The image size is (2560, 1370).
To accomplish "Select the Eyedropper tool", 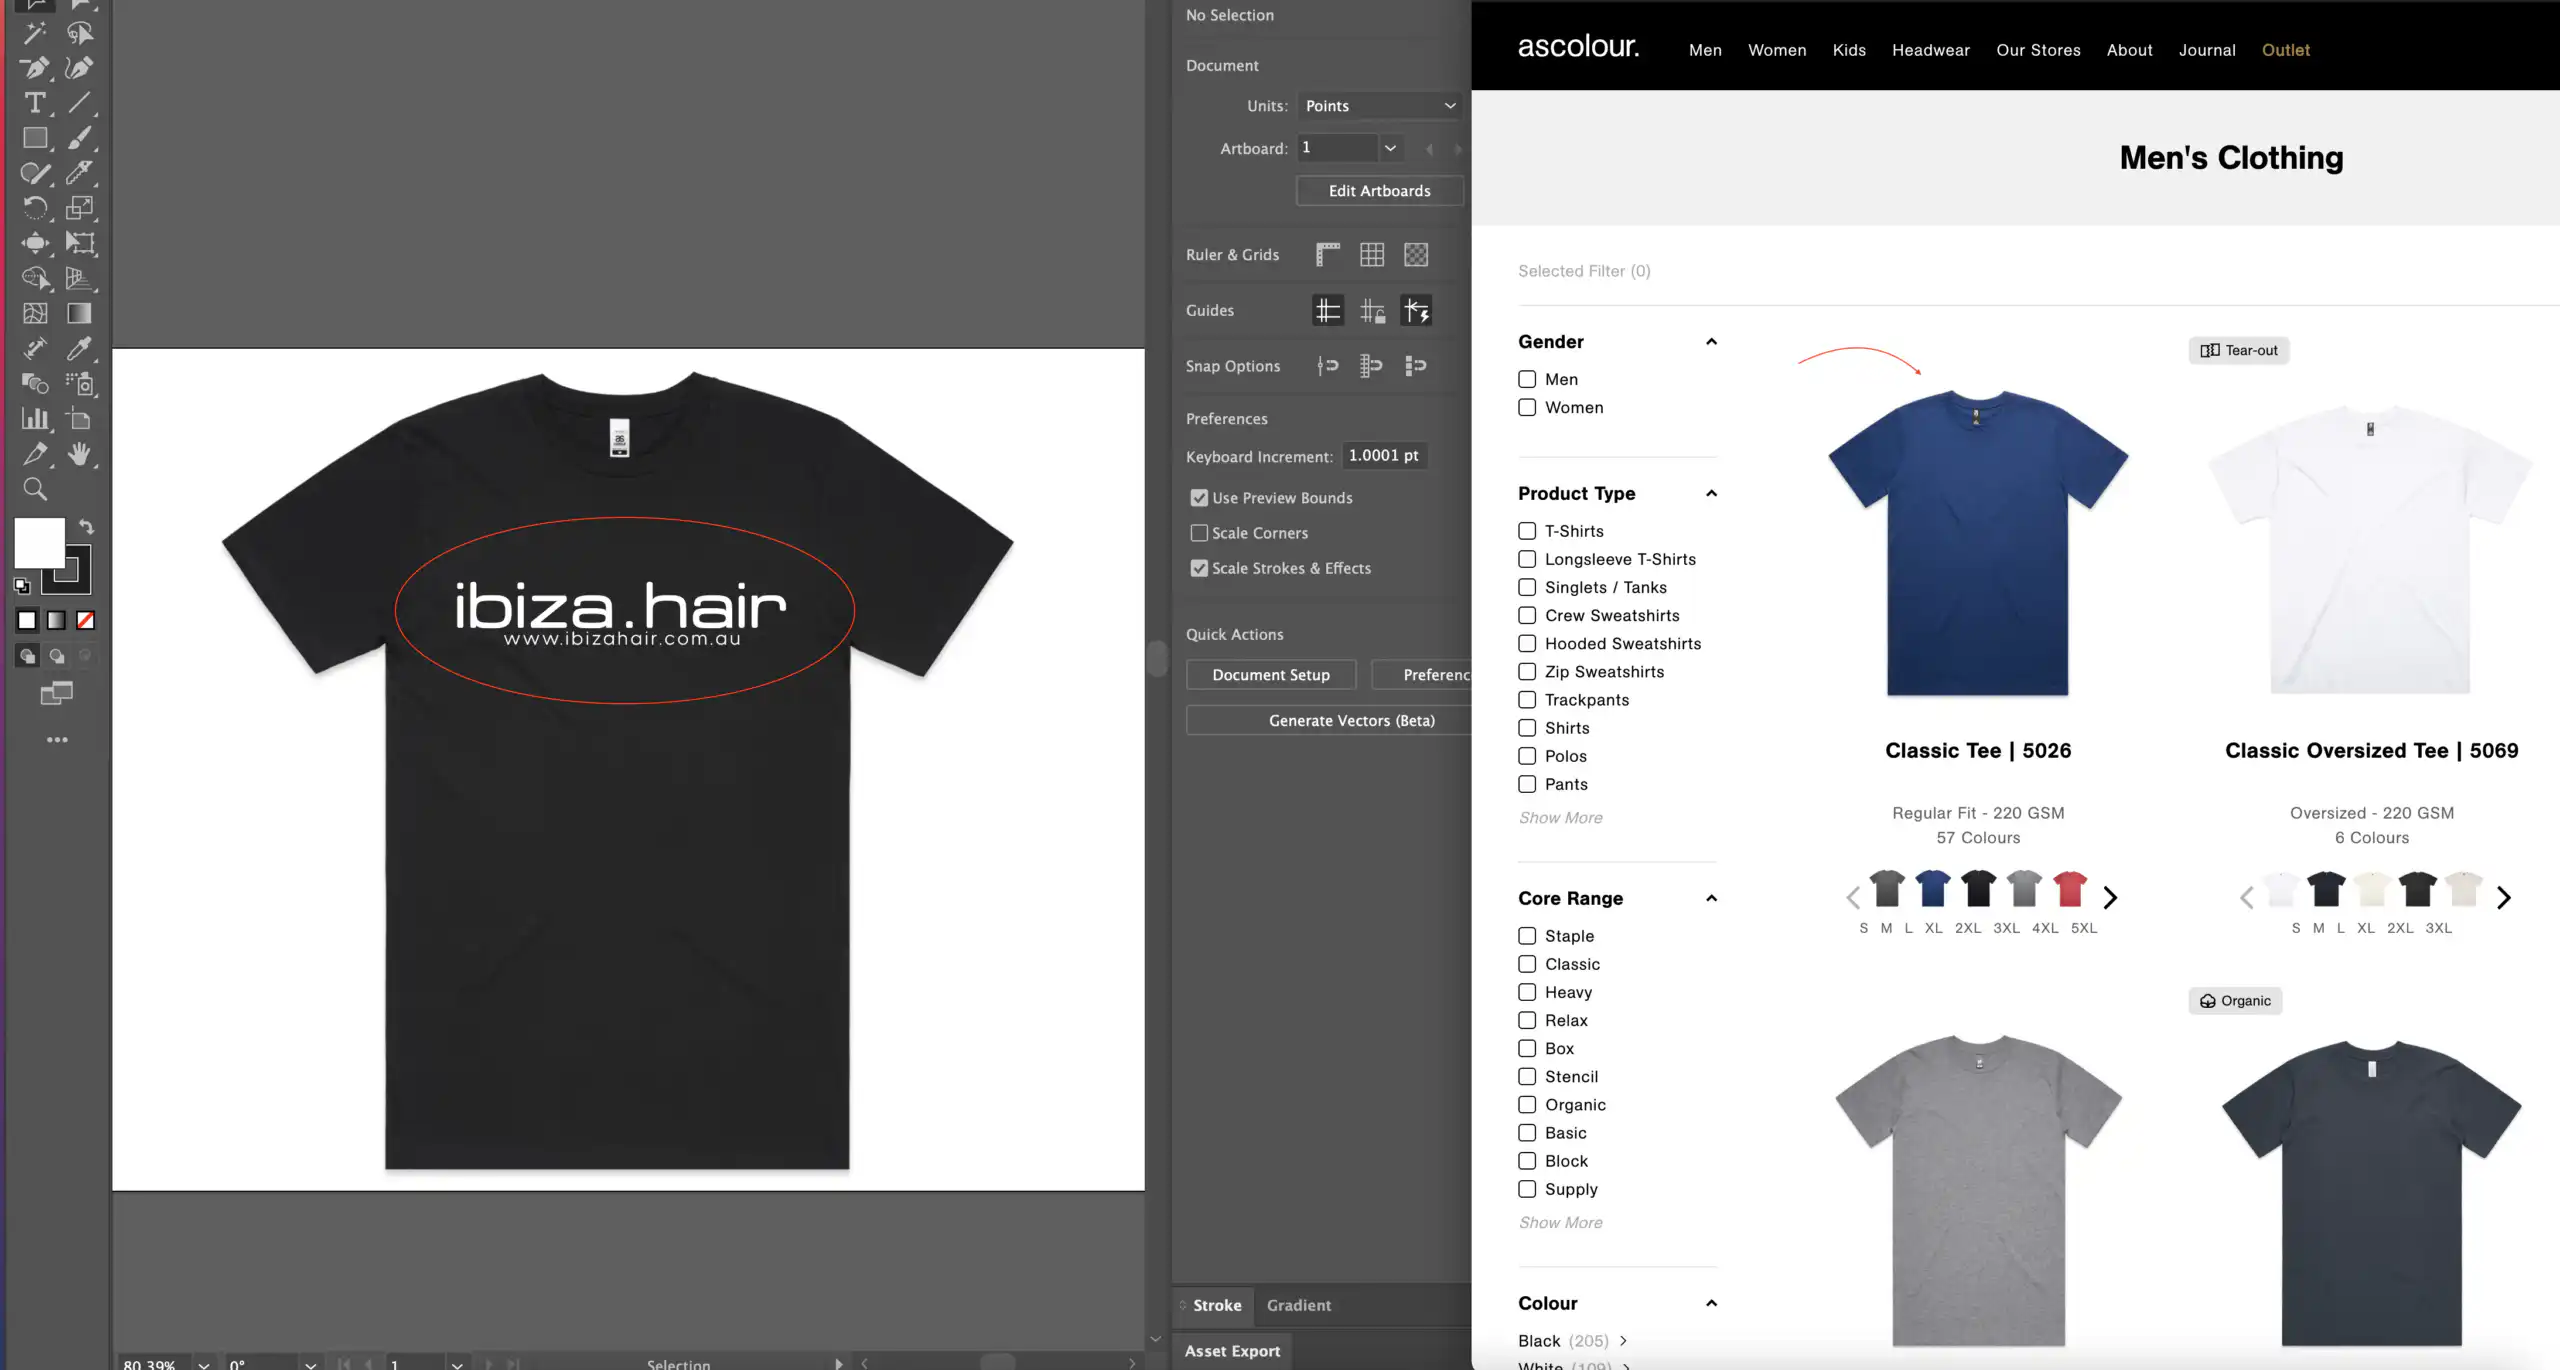I will [x=79, y=348].
